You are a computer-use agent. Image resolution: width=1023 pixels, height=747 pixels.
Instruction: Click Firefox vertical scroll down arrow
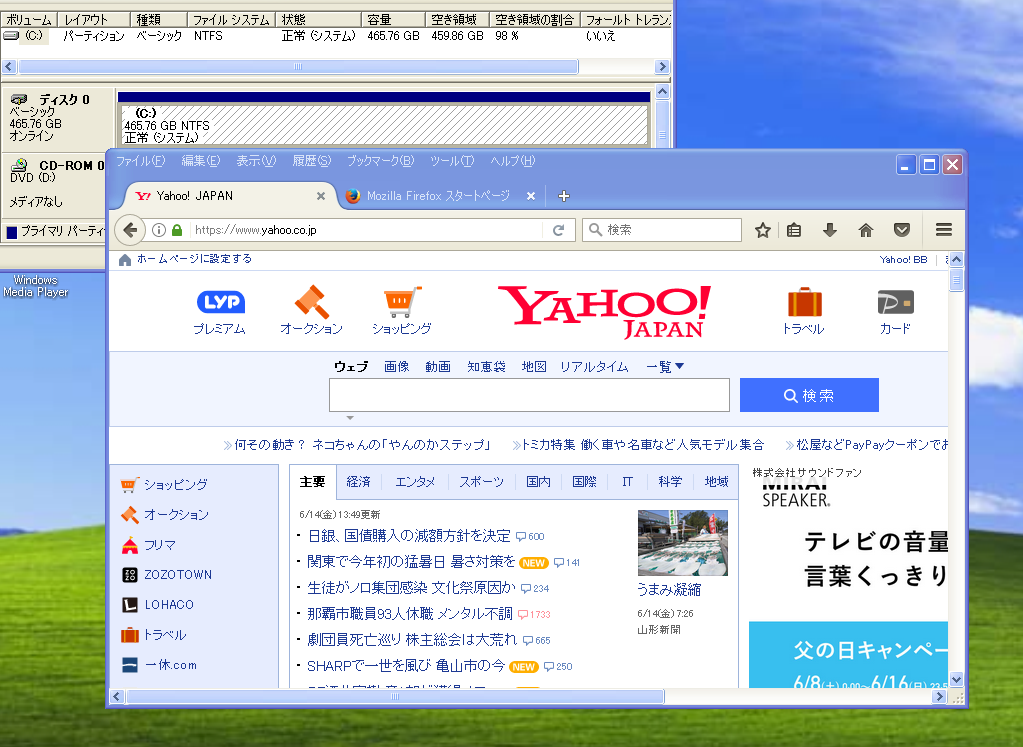tap(956, 680)
